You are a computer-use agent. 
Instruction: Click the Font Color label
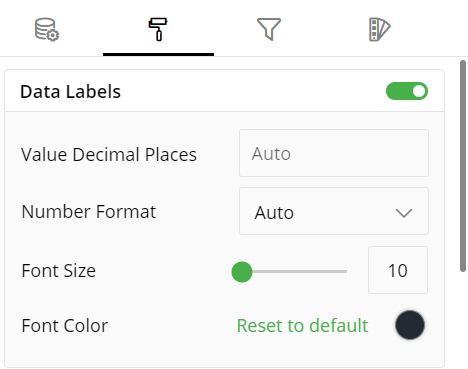pos(65,325)
